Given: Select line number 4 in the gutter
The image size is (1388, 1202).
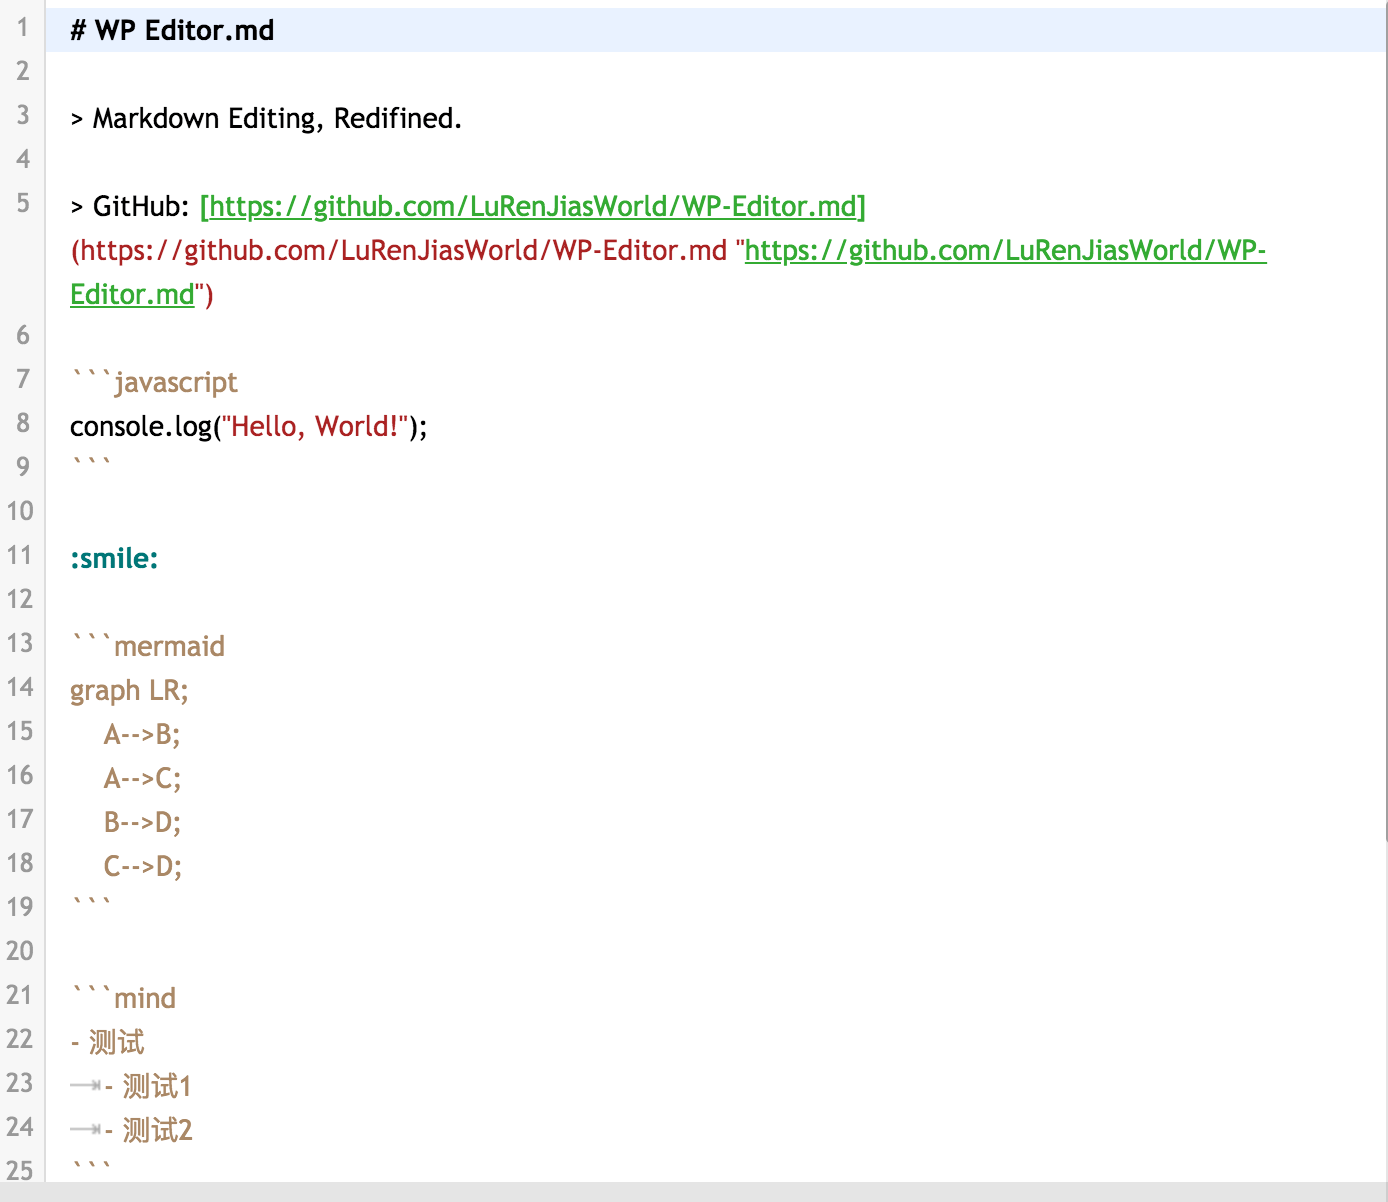Looking at the screenshot, I should [22, 159].
